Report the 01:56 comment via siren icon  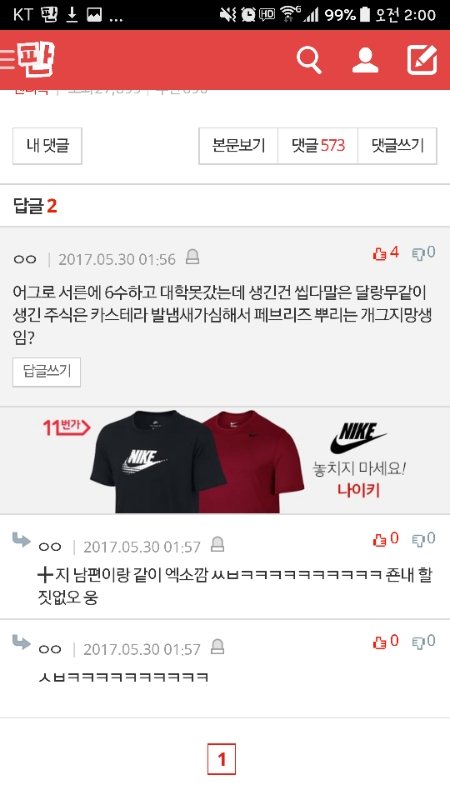pyautogui.click(x=192, y=257)
